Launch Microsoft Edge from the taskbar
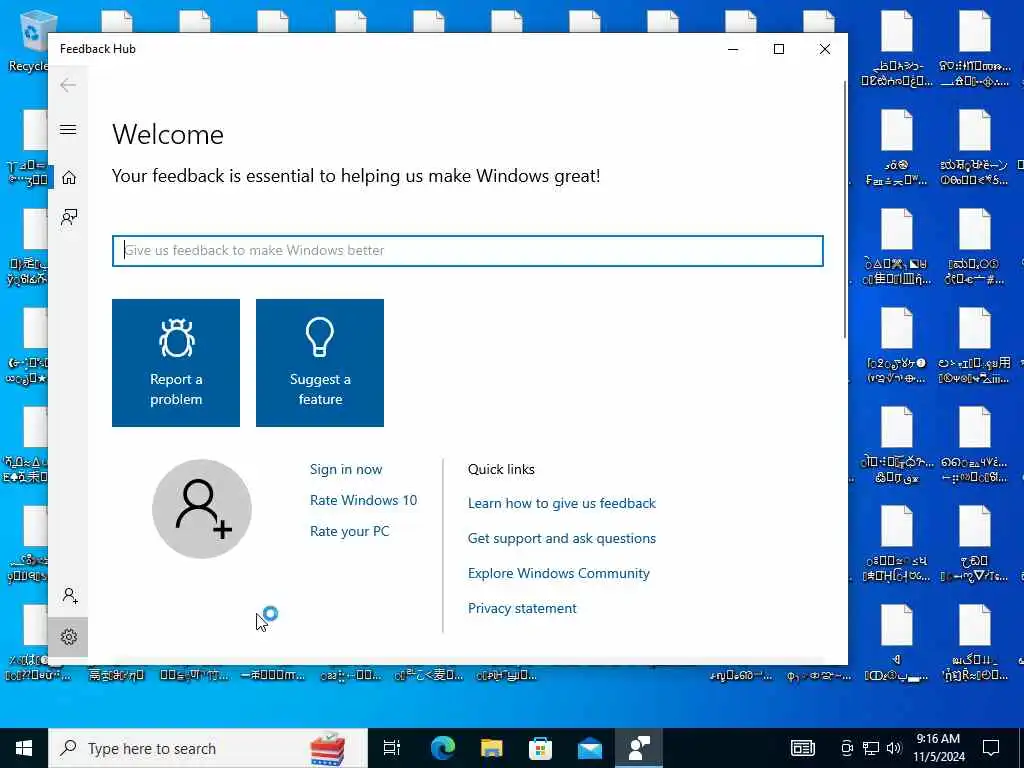The height and width of the screenshot is (768, 1024). click(443, 748)
